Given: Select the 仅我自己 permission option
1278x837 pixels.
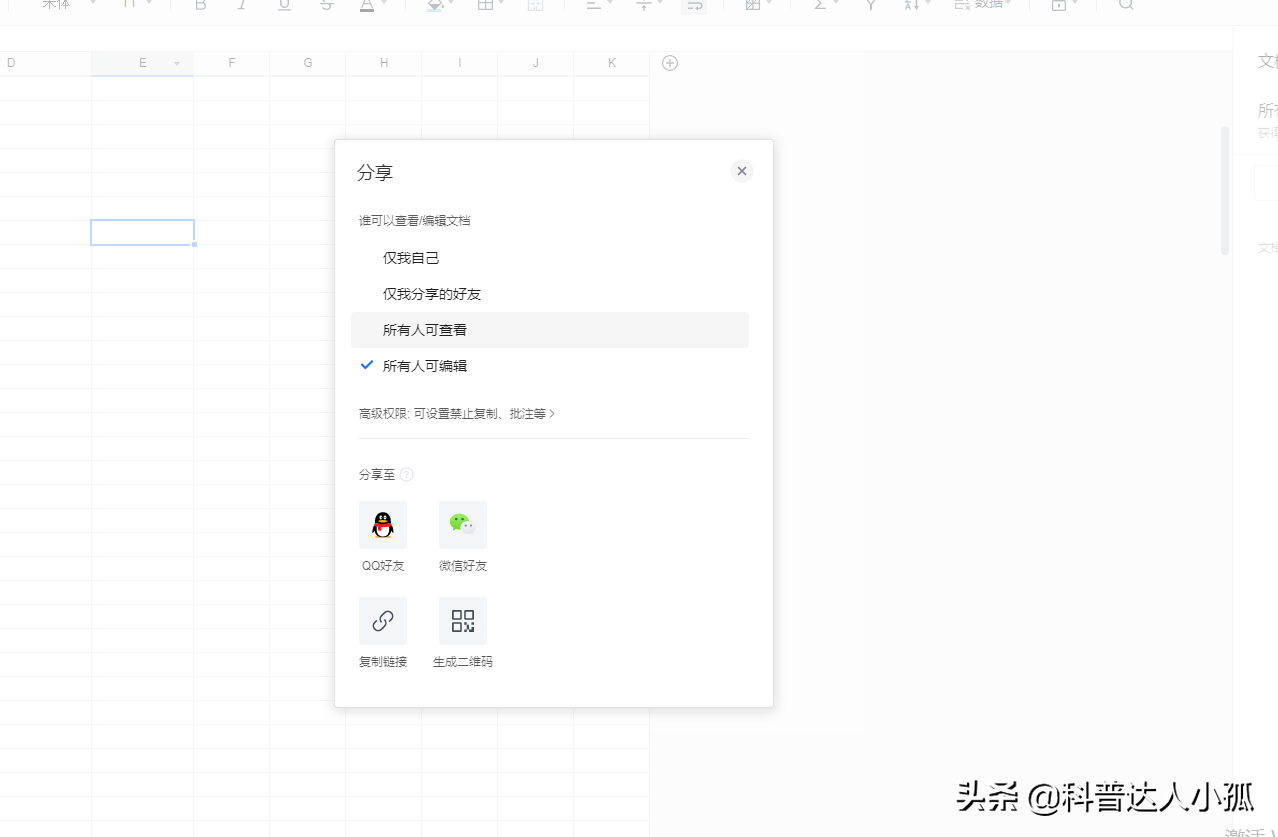Looking at the screenshot, I should 411,258.
